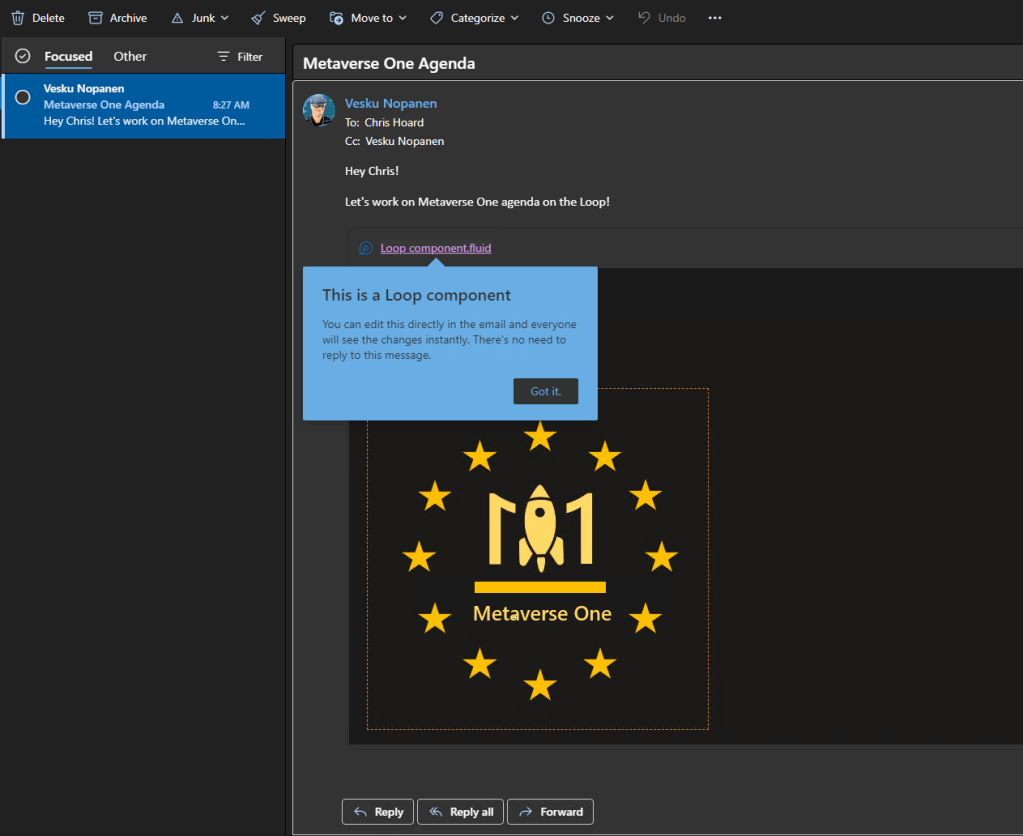Click the Metaverse One logo image

point(539,559)
